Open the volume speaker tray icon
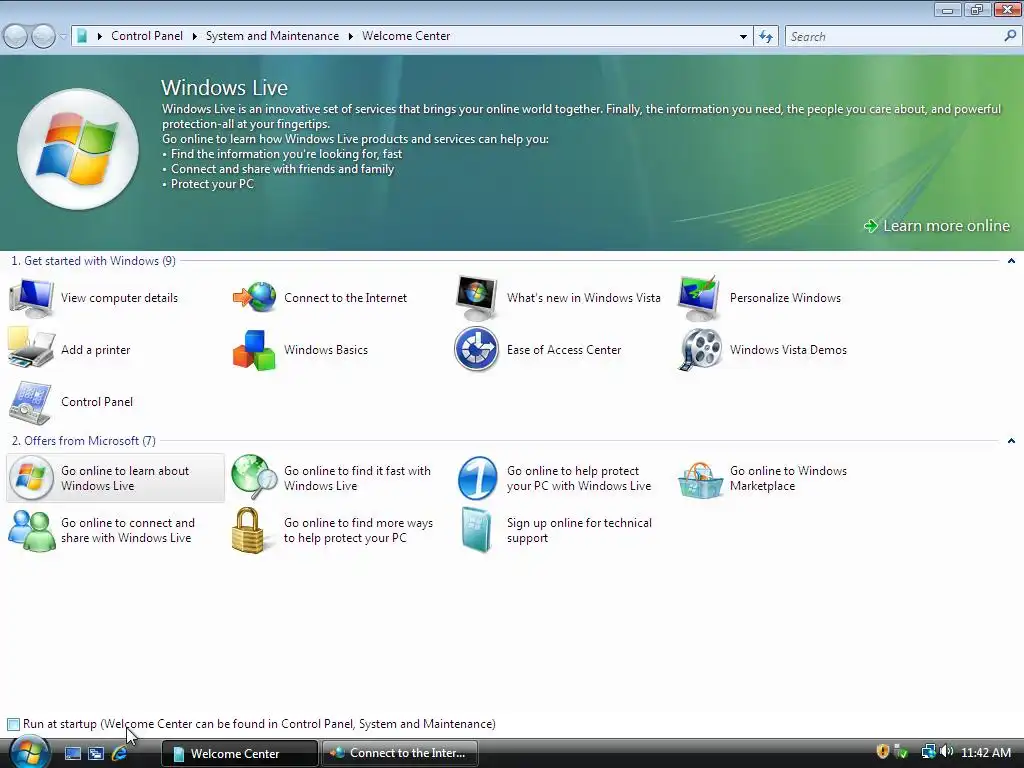The image size is (1024, 768). click(947, 752)
